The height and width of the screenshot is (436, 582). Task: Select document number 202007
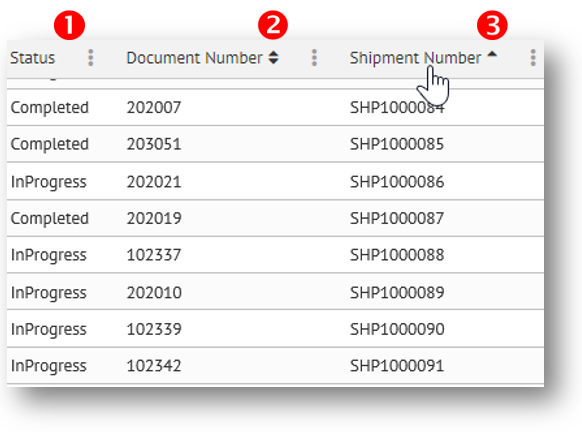[x=154, y=108]
